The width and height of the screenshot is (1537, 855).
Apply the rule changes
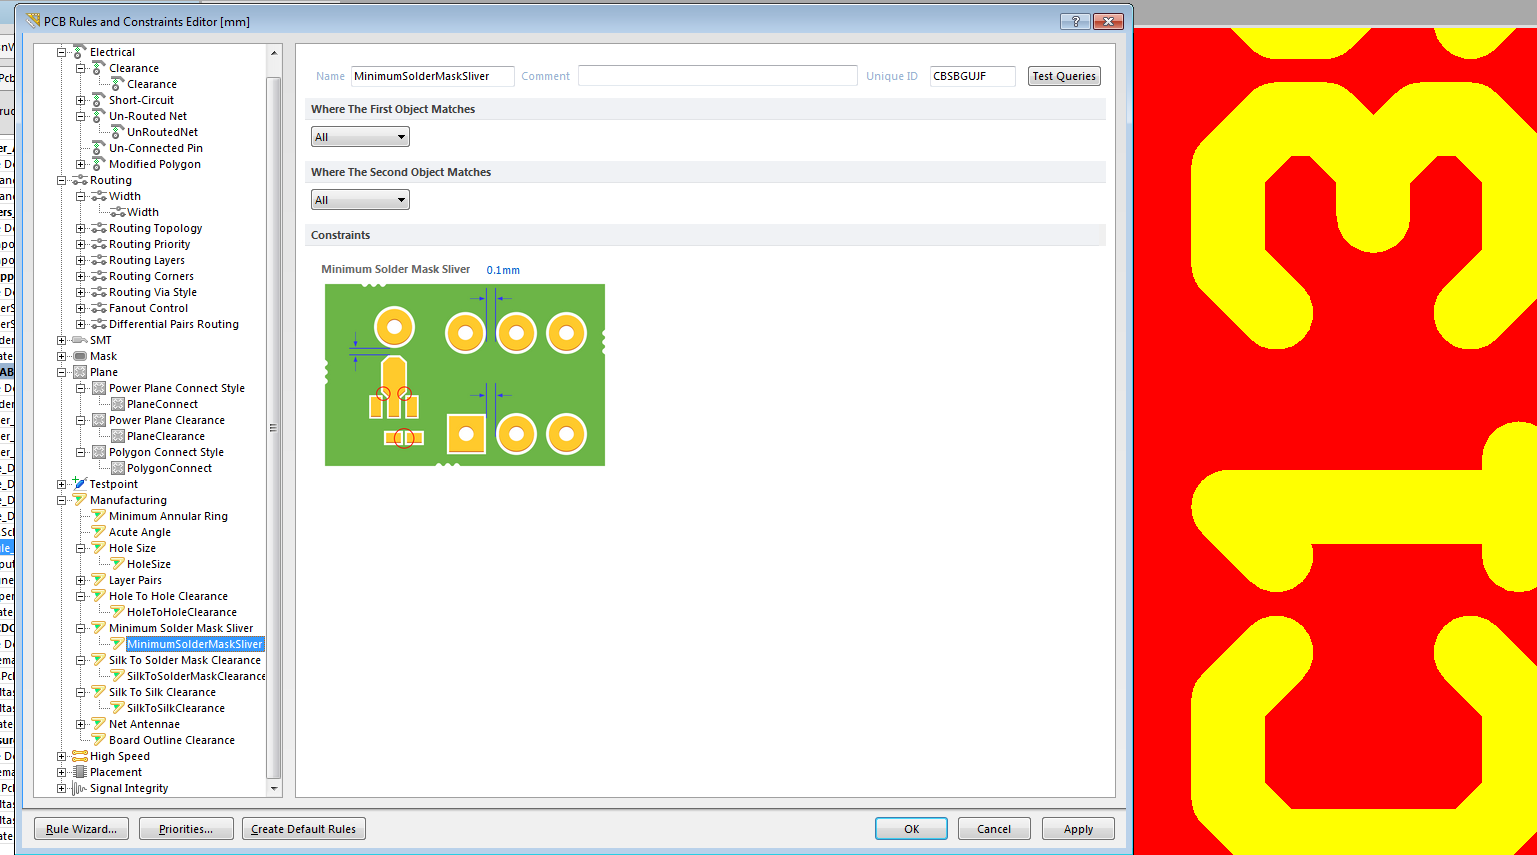click(x=1078, y=829)
